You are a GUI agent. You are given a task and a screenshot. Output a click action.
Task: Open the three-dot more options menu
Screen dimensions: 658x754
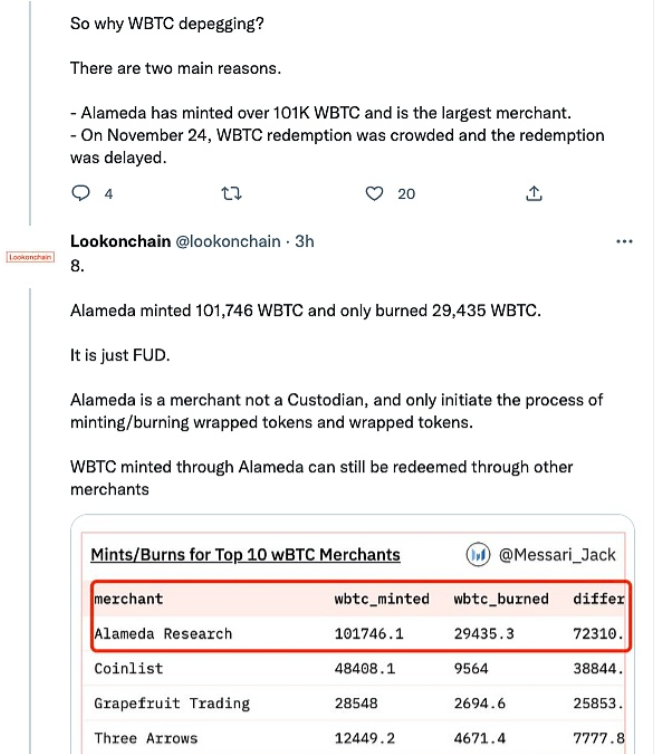coord(625,241)
